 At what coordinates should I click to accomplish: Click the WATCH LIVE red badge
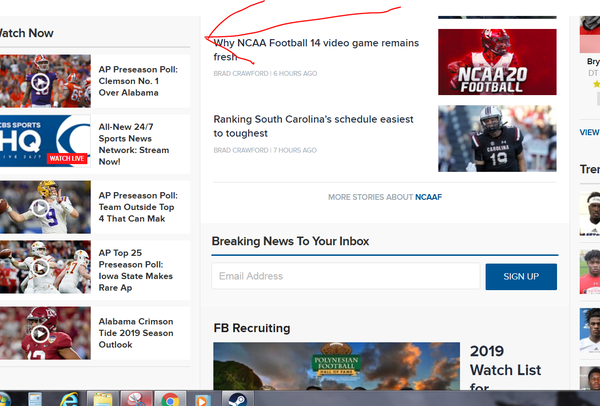pos(67,158)
